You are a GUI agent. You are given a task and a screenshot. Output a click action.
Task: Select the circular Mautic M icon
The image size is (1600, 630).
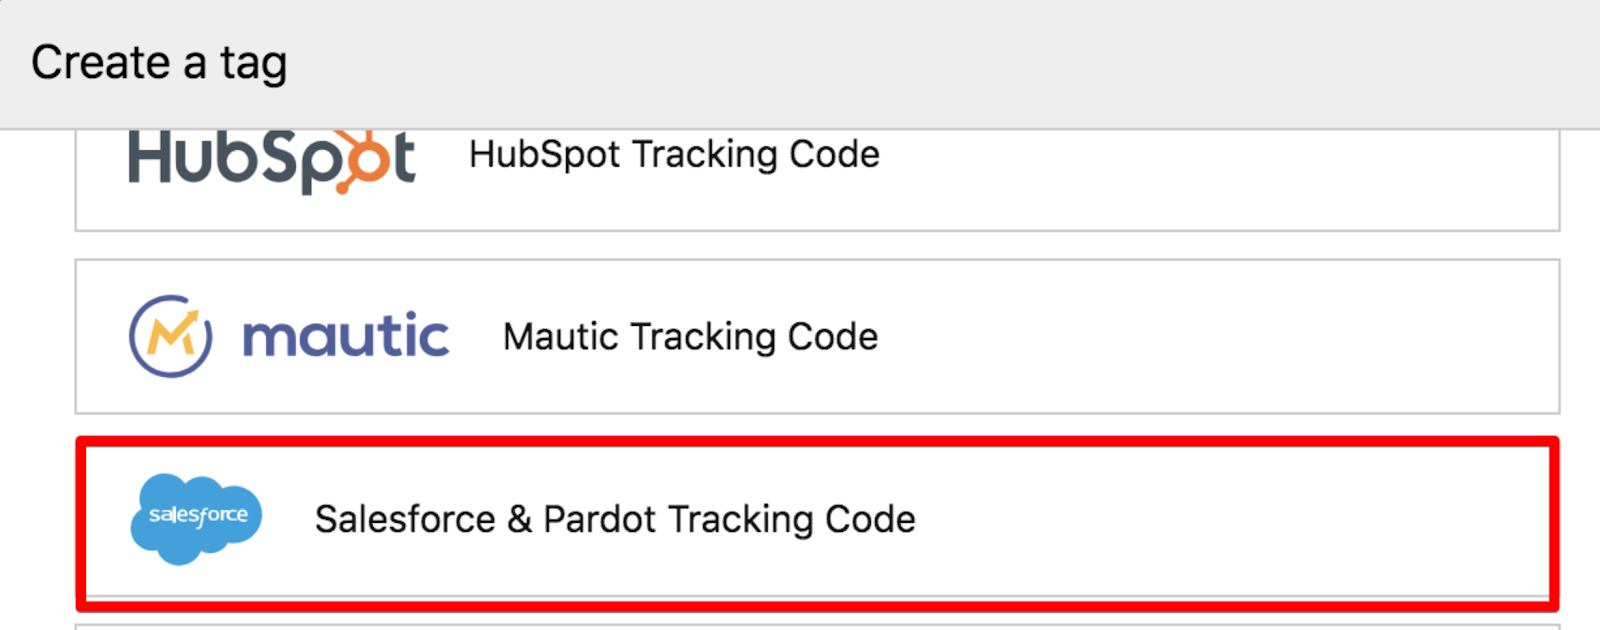pos(170,336)
